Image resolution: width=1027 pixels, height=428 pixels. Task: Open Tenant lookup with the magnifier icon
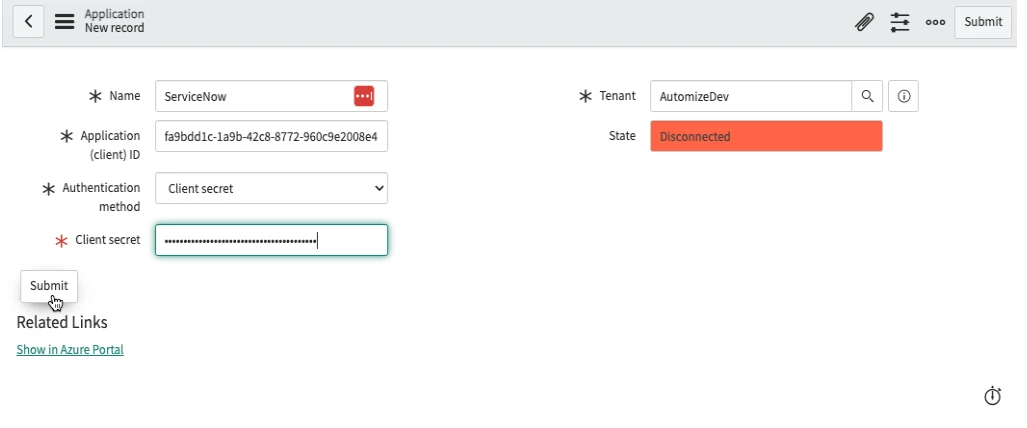(867, 96)
